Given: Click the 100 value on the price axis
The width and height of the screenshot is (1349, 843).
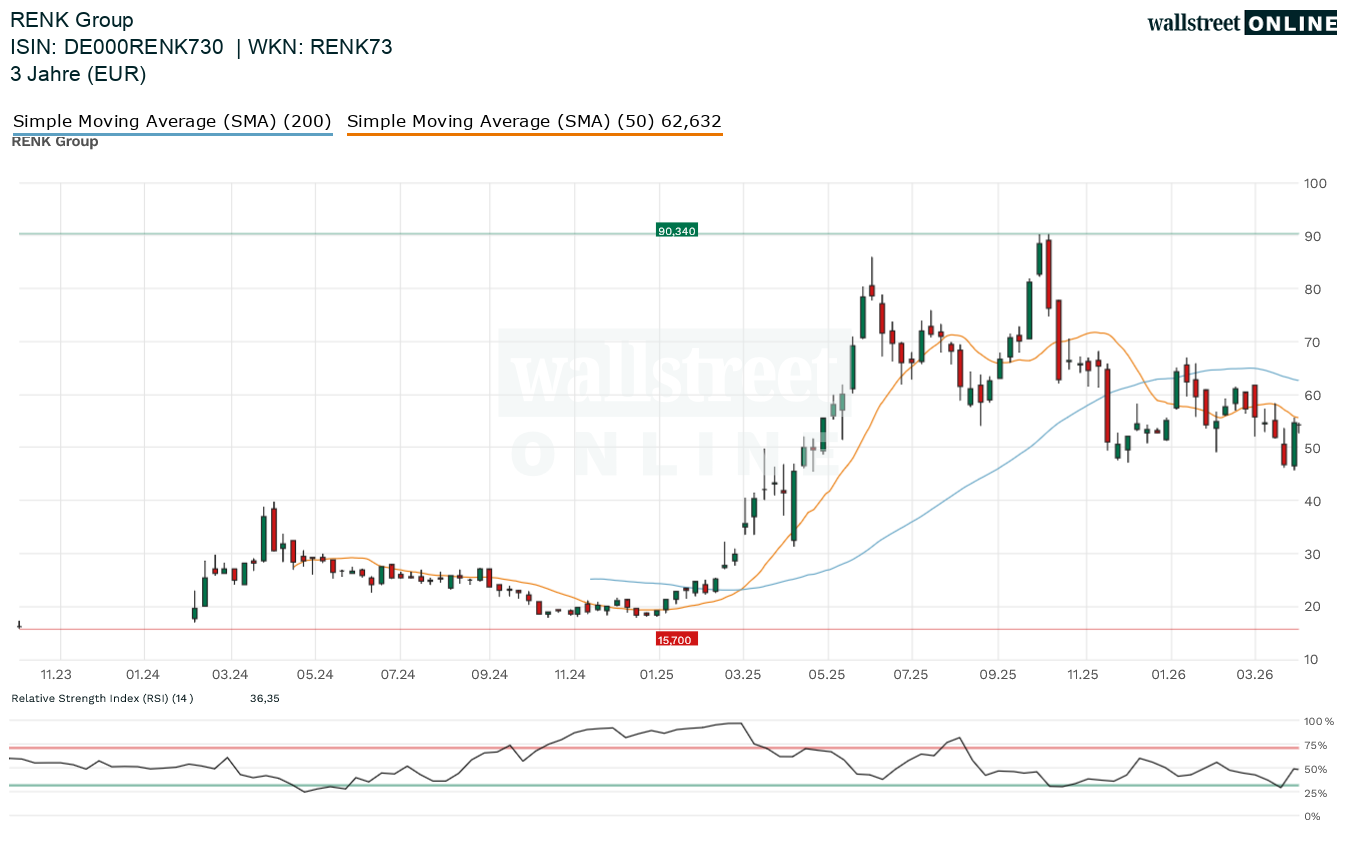Looking at the screenshot, I should 1315,184.
